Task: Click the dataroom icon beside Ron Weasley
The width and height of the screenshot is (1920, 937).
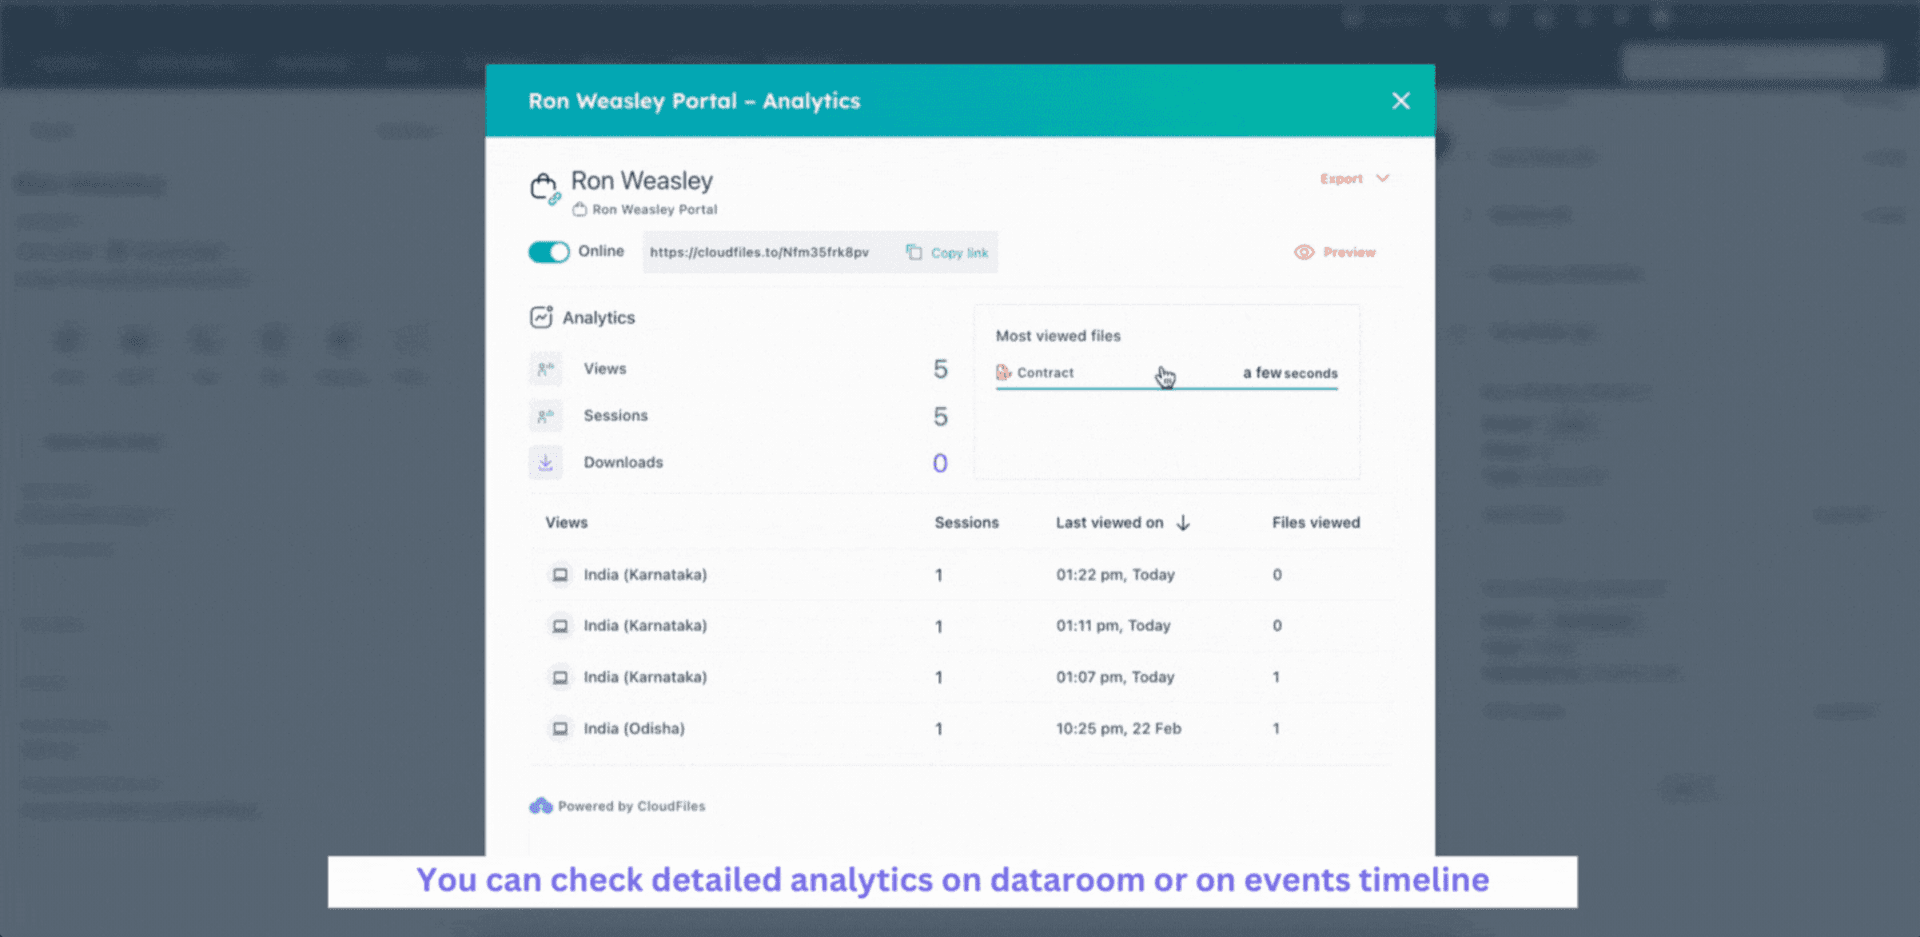Action: point(544,188)
